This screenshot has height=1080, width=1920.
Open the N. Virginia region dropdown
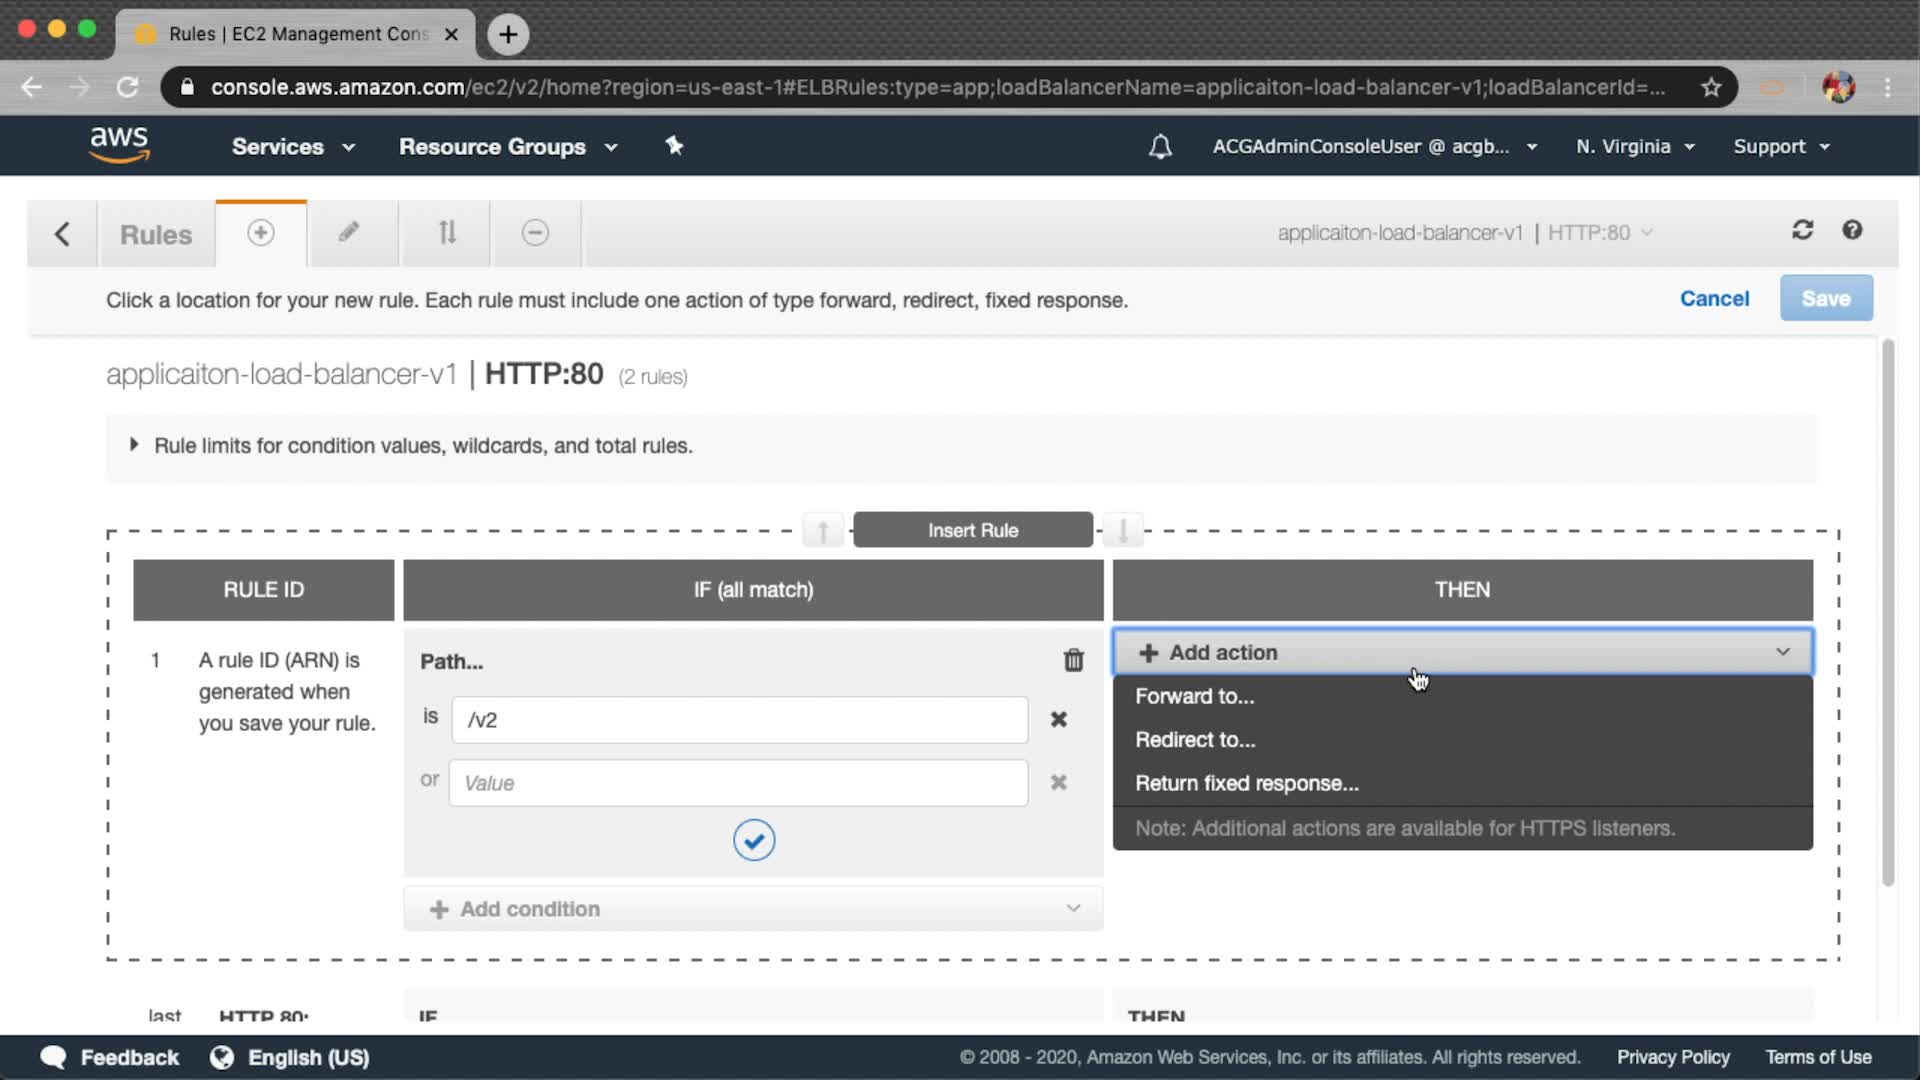coord(1634,147)
